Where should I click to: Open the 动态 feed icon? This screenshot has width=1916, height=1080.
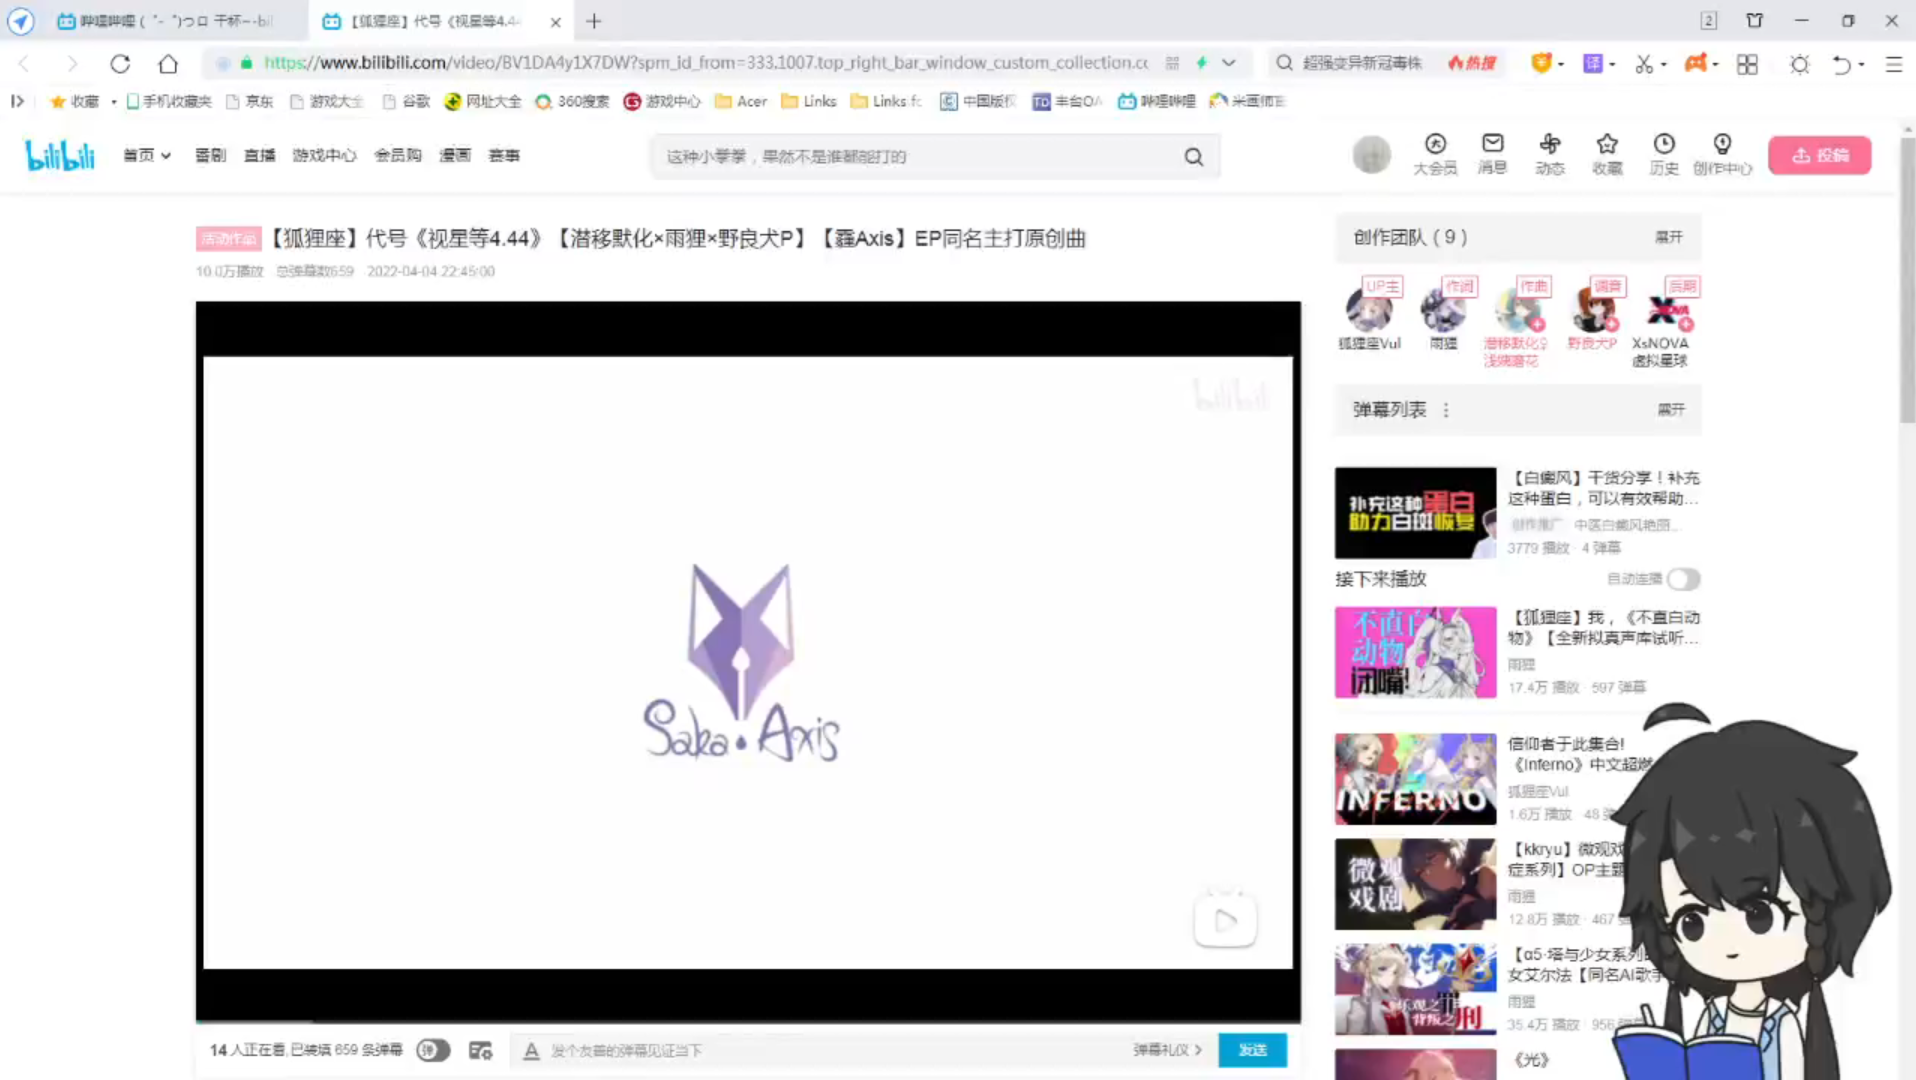[1550, 154]
